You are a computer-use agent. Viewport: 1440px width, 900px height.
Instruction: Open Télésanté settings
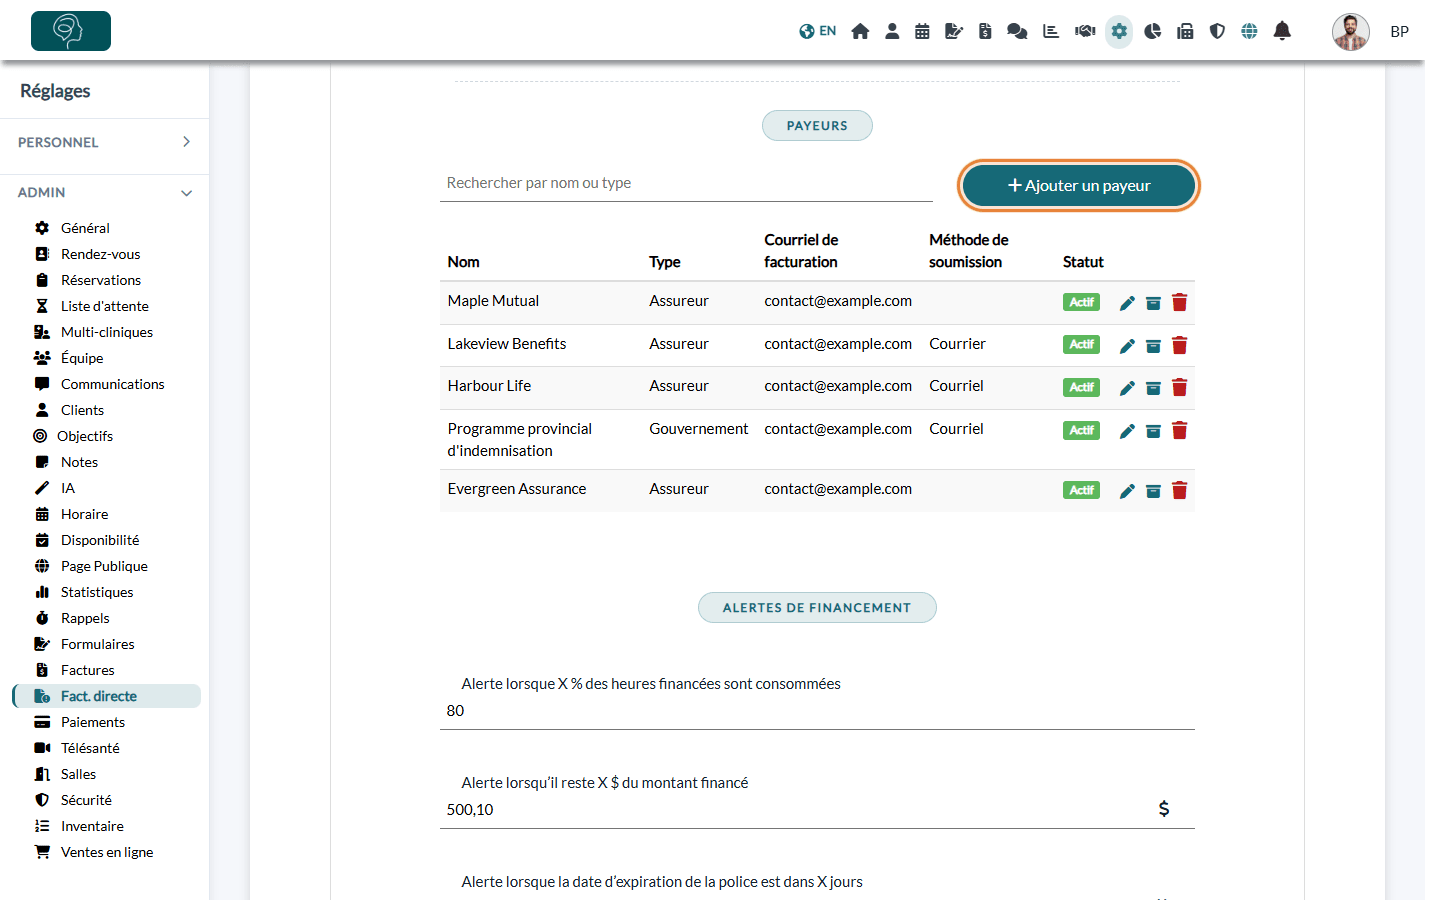[90, 748]
